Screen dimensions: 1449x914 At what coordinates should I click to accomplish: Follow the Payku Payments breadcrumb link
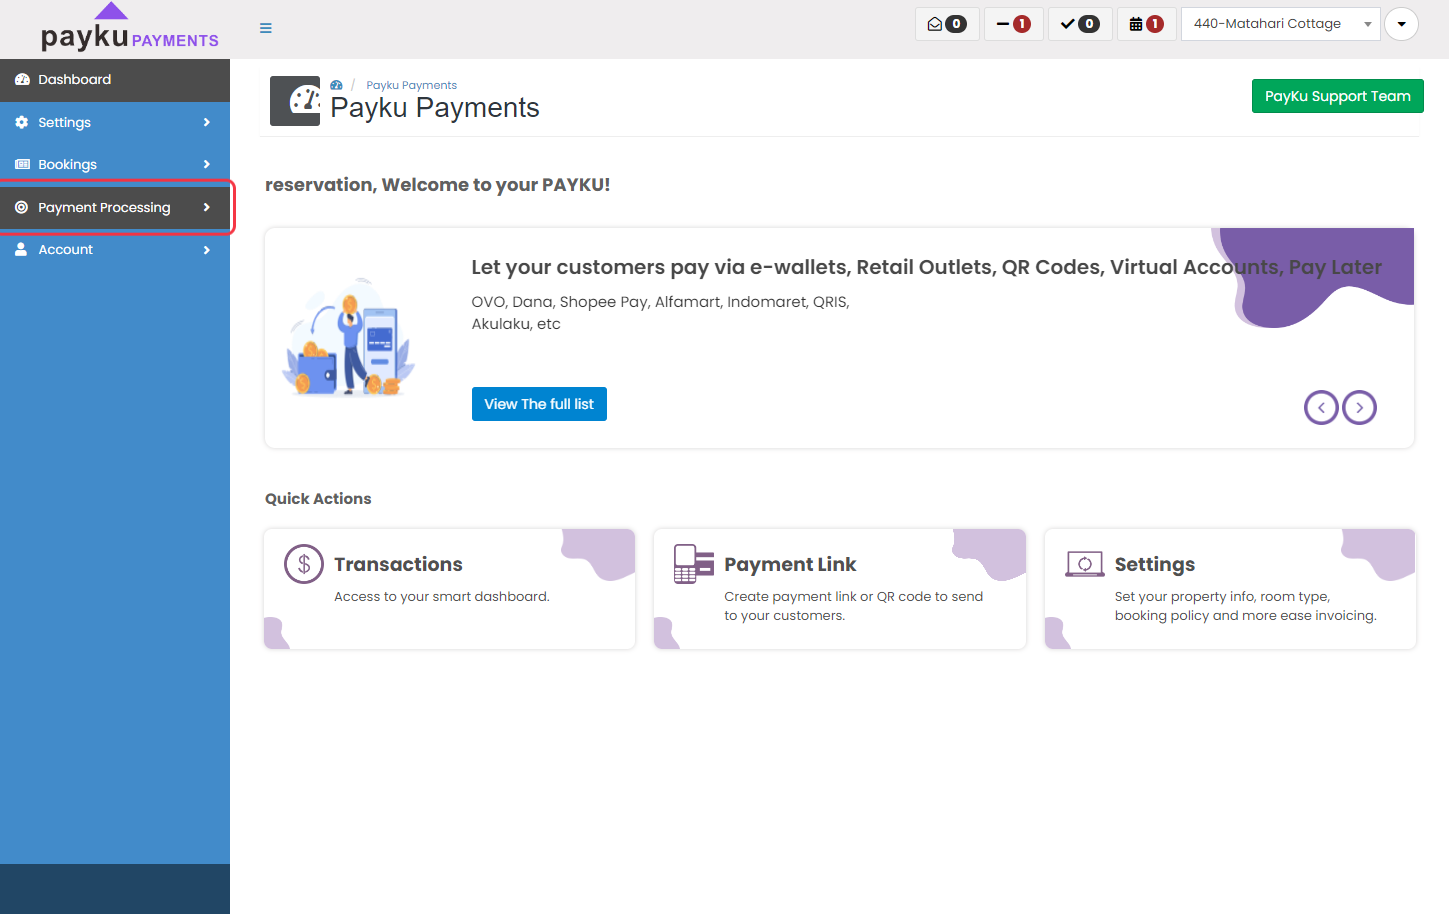point(411,85)
